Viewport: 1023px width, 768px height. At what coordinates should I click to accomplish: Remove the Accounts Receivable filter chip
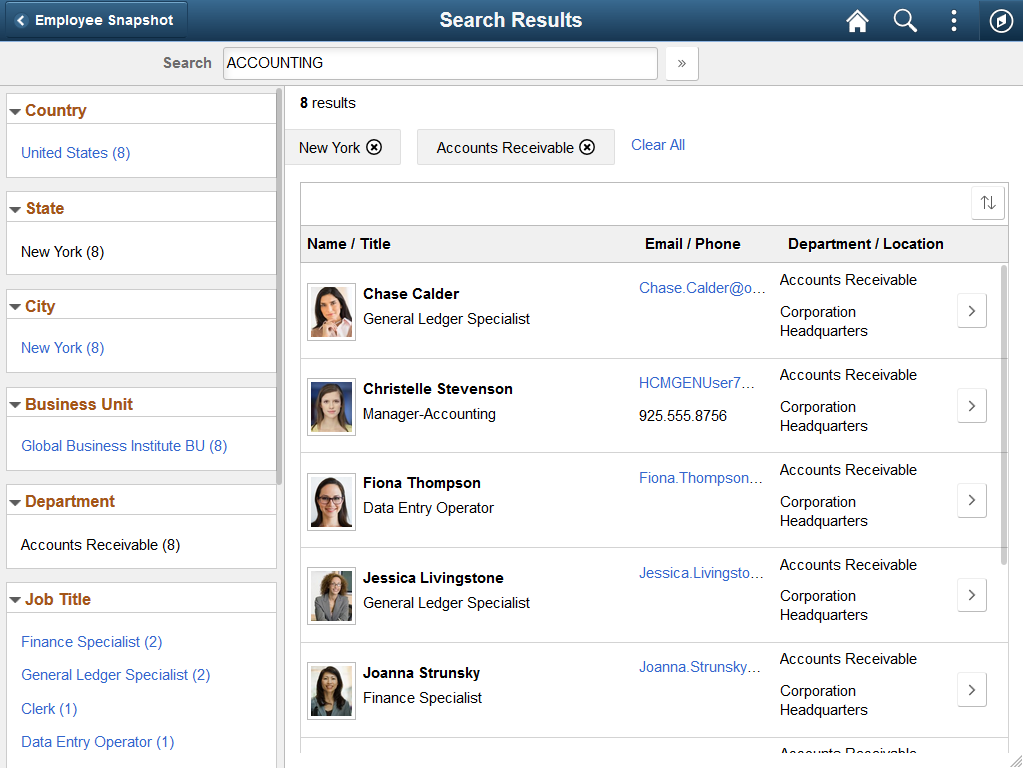[x=587, y=147]
